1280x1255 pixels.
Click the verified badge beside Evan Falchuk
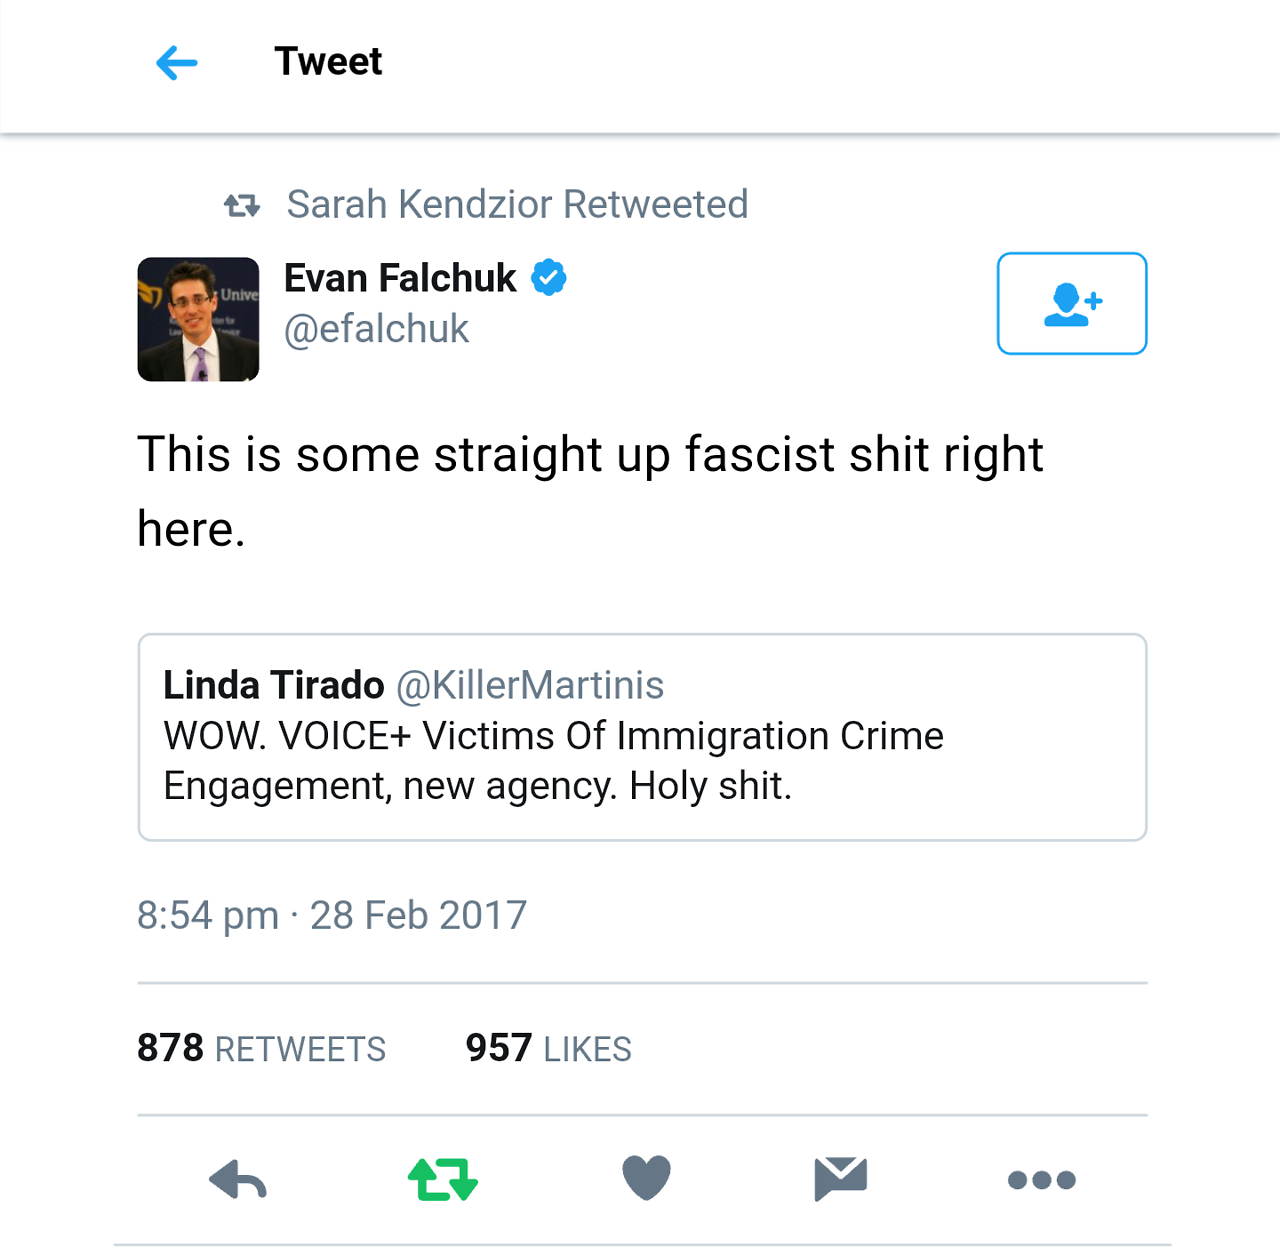pos(549,277)
